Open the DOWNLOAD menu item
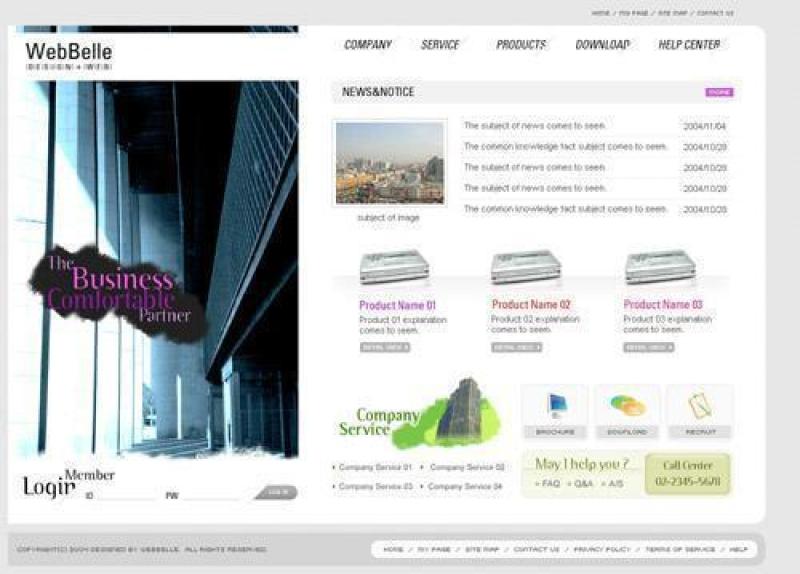Image resolution: width=800 pixels, height=574 pixels. pyautogui.click(x=602, y=45)
